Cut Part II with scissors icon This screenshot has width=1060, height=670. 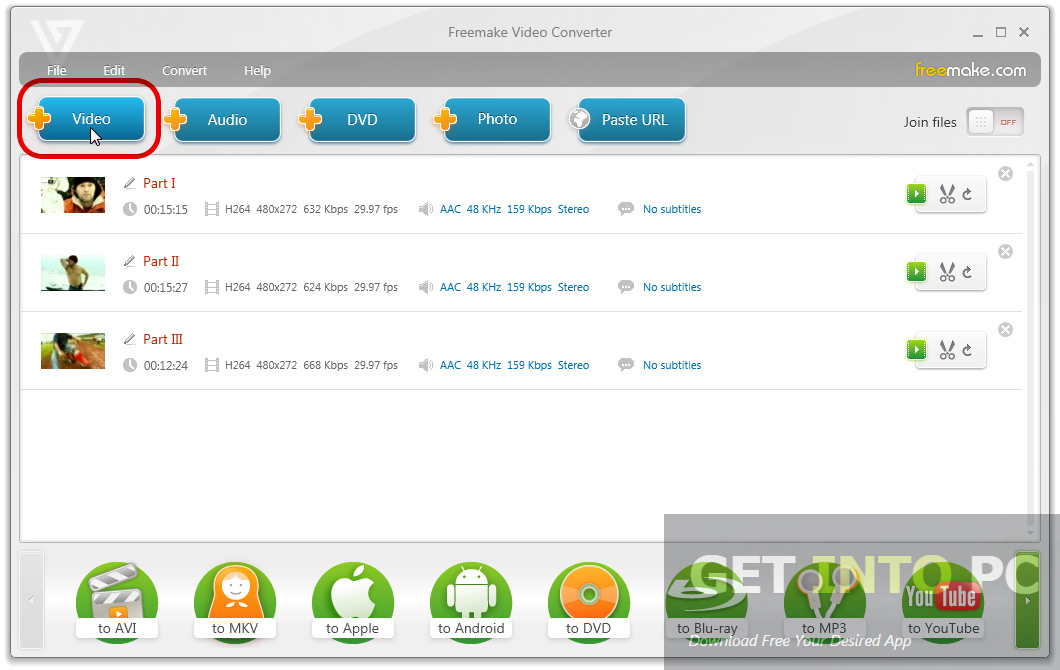(947, 272)
